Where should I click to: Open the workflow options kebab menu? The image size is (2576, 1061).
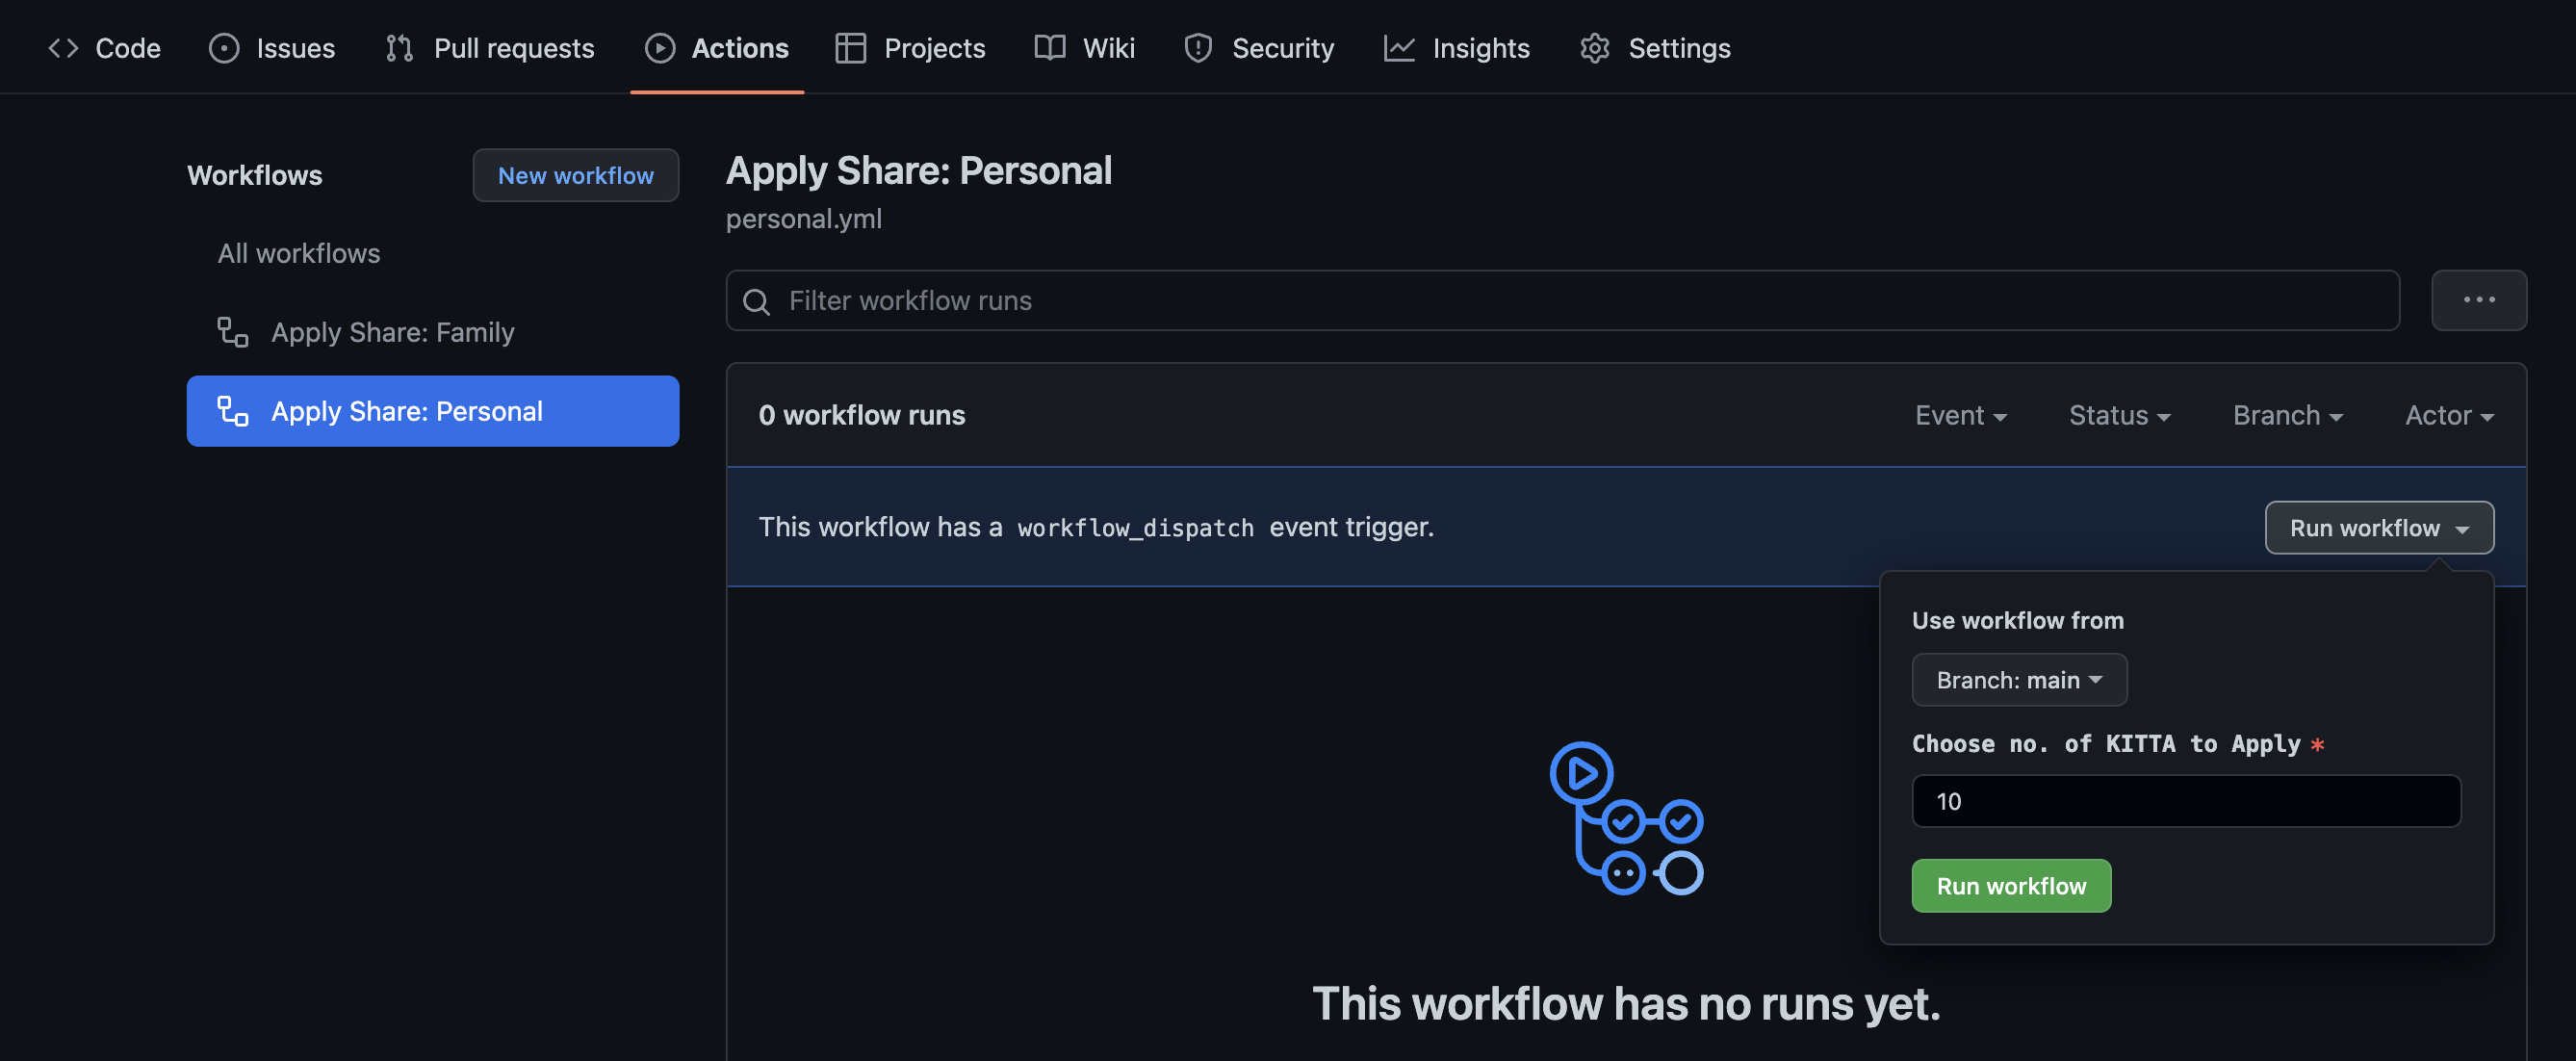[2479, 300]
